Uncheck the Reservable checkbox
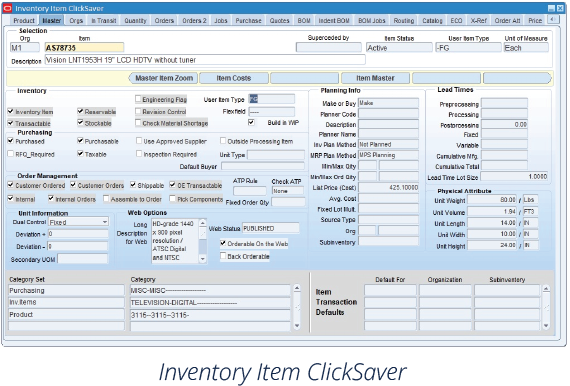This screenshot has height=386, width=570. (80, 111)
